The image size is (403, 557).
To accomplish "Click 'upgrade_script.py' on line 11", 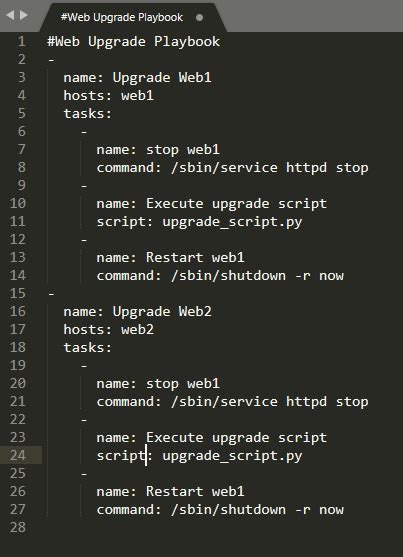I will (232, 222).
